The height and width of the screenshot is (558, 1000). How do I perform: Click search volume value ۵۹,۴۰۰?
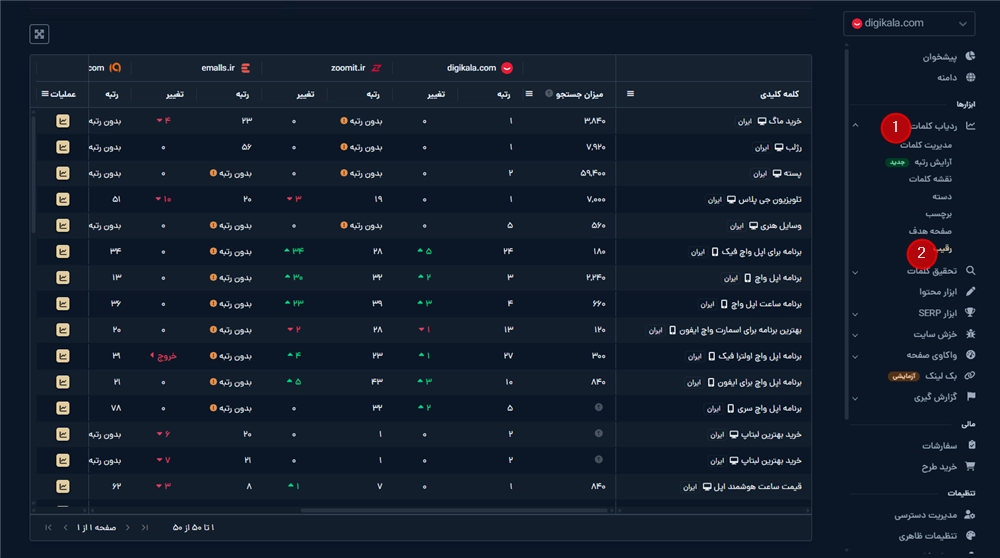click(593, 173)
